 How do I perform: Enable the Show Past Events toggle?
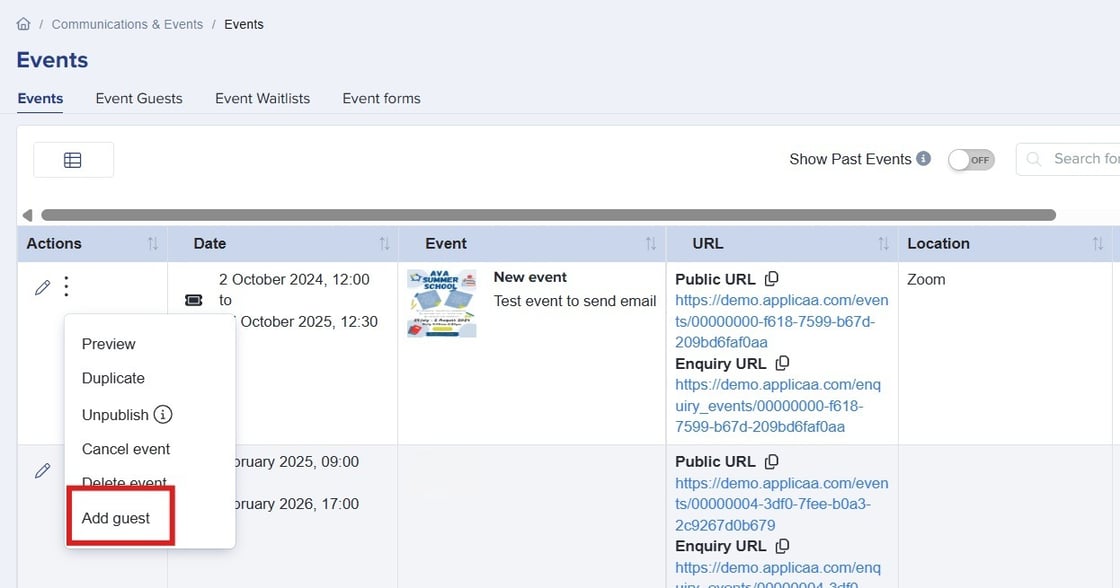point(970,159)
